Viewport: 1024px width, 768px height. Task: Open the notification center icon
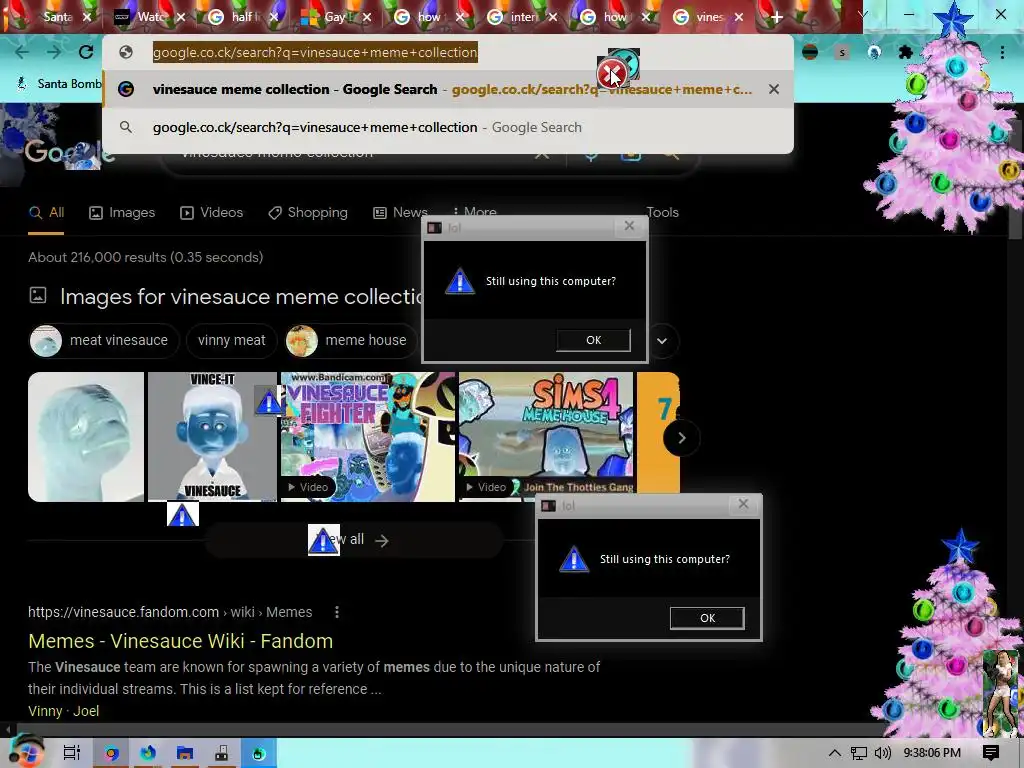click(991, 753)
